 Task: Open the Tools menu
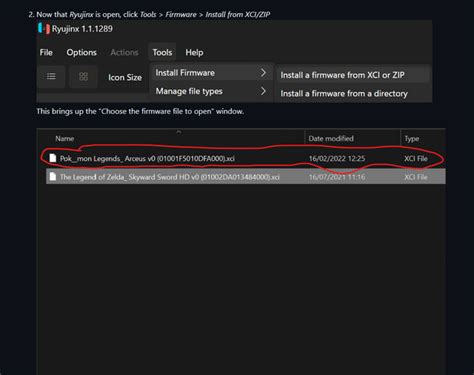pyautogui.click(x=162, y=52)
